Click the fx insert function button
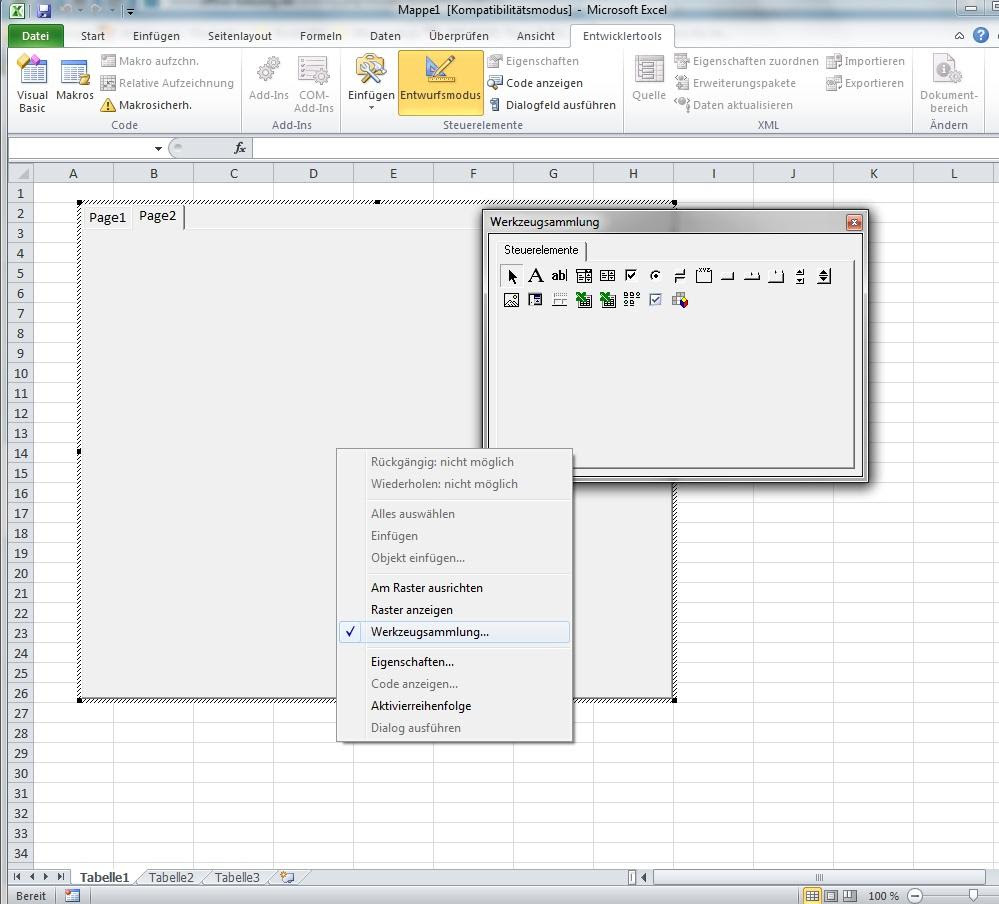 (x=240, y=148)
